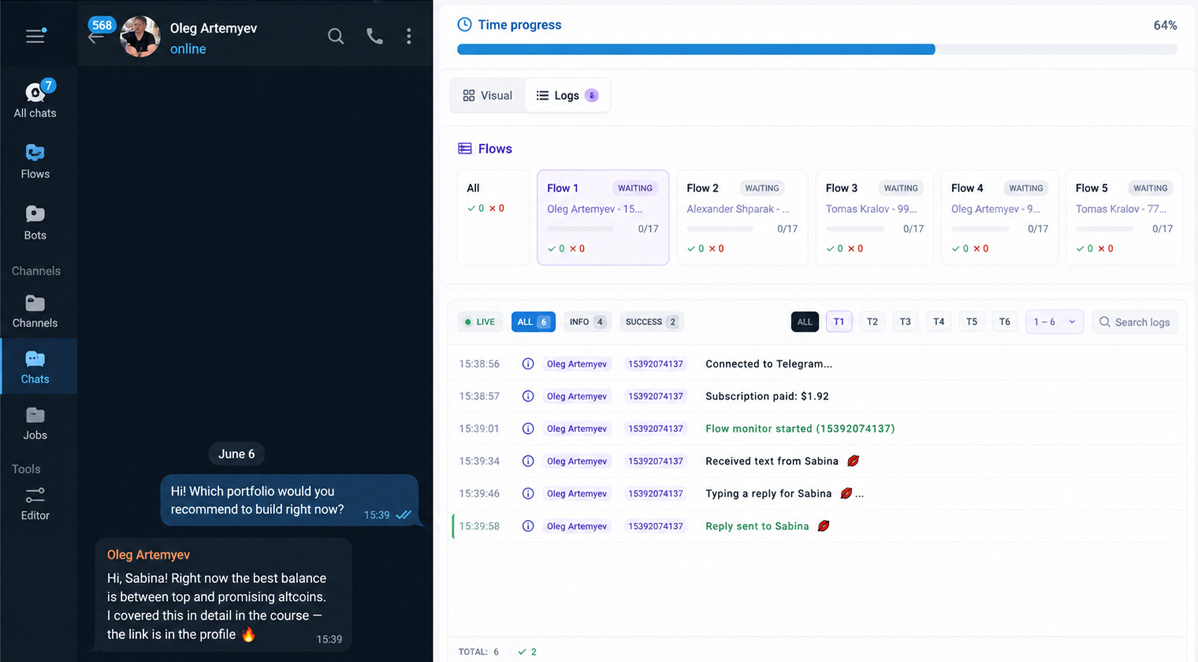Open the 1 – 6 range dropdown
Screen dimensions: 1198x662
pos(1054,322)
